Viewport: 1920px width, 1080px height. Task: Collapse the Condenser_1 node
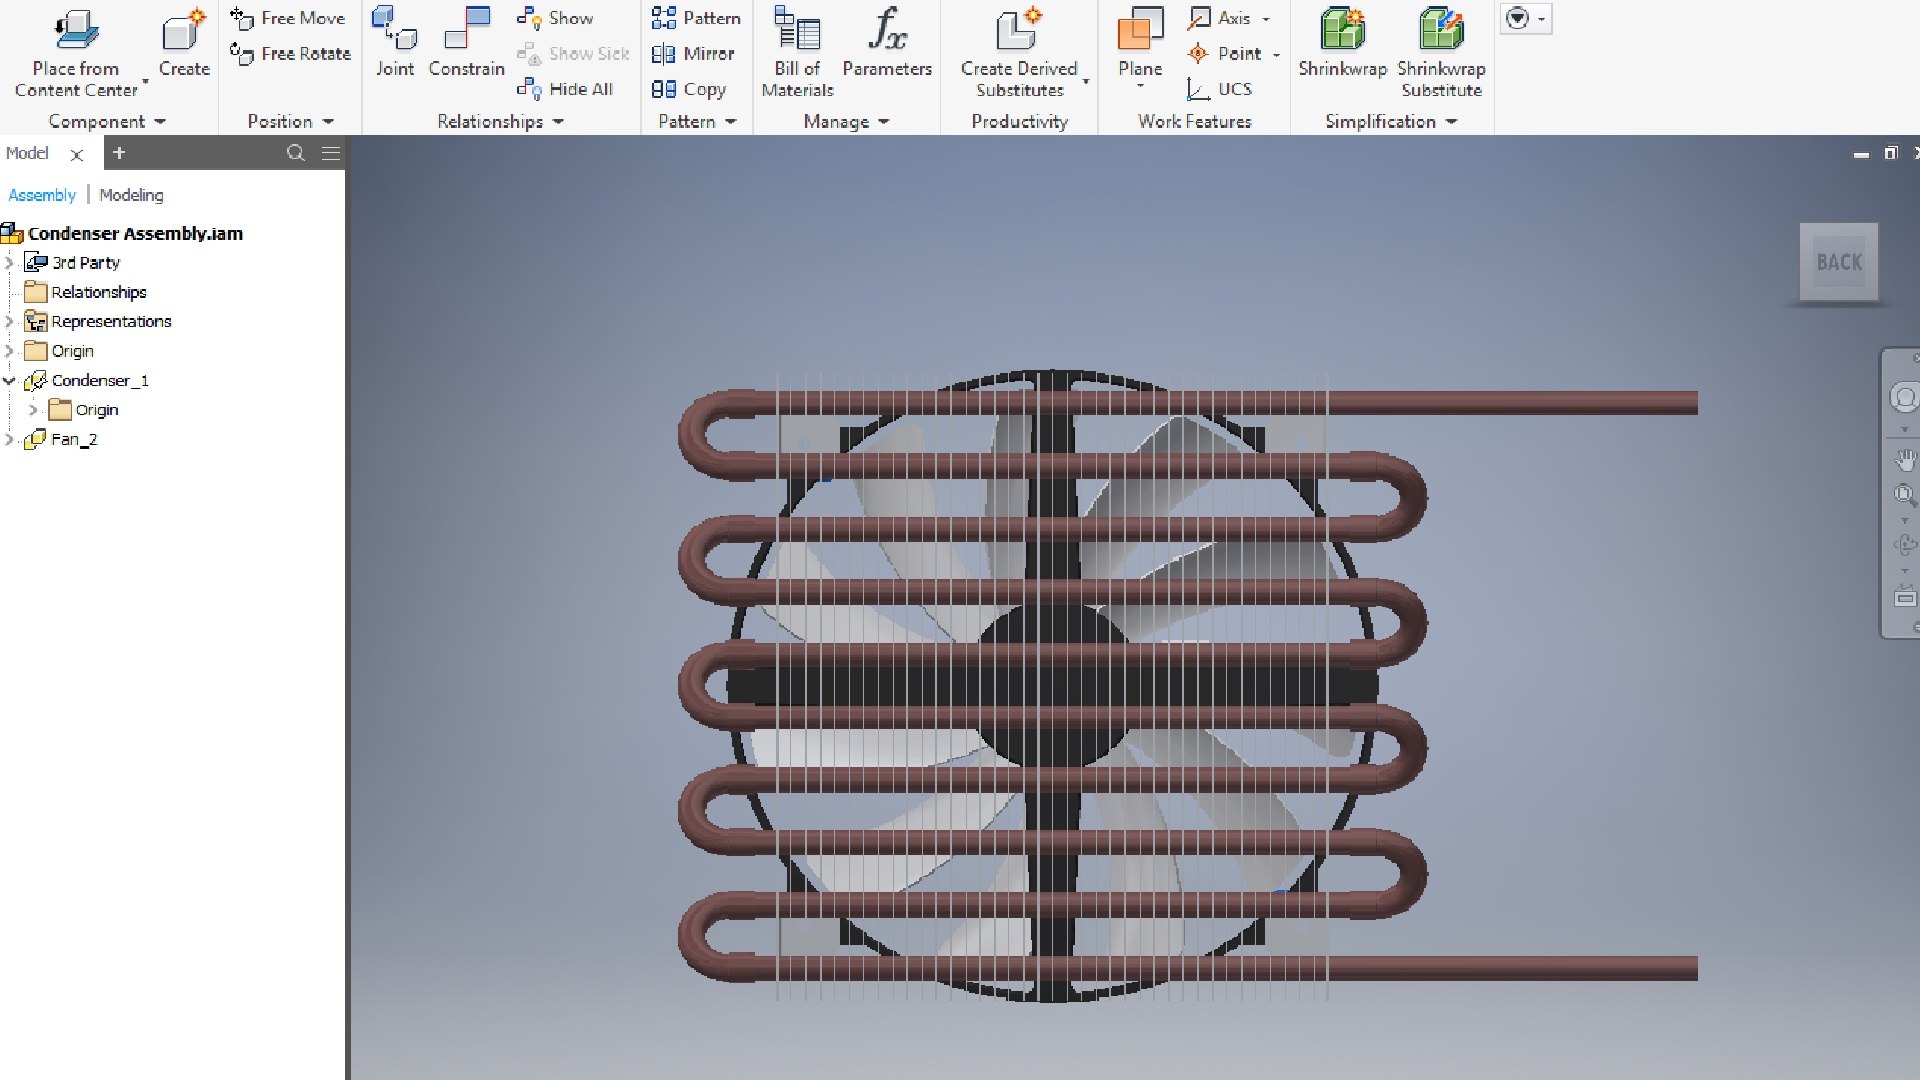[x=10, y=380]
